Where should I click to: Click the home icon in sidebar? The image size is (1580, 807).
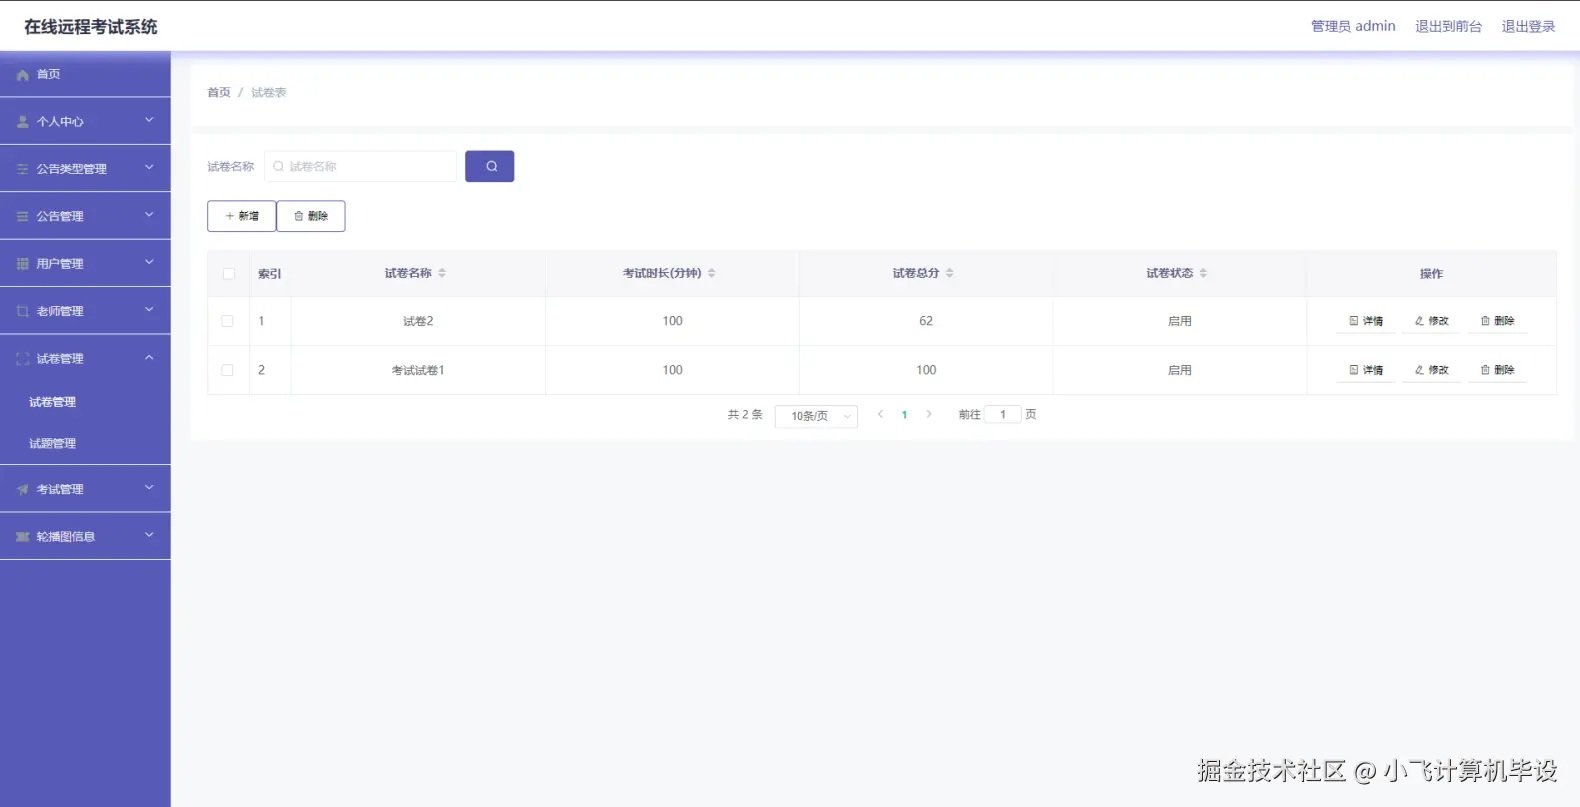(x=22, y=75)
